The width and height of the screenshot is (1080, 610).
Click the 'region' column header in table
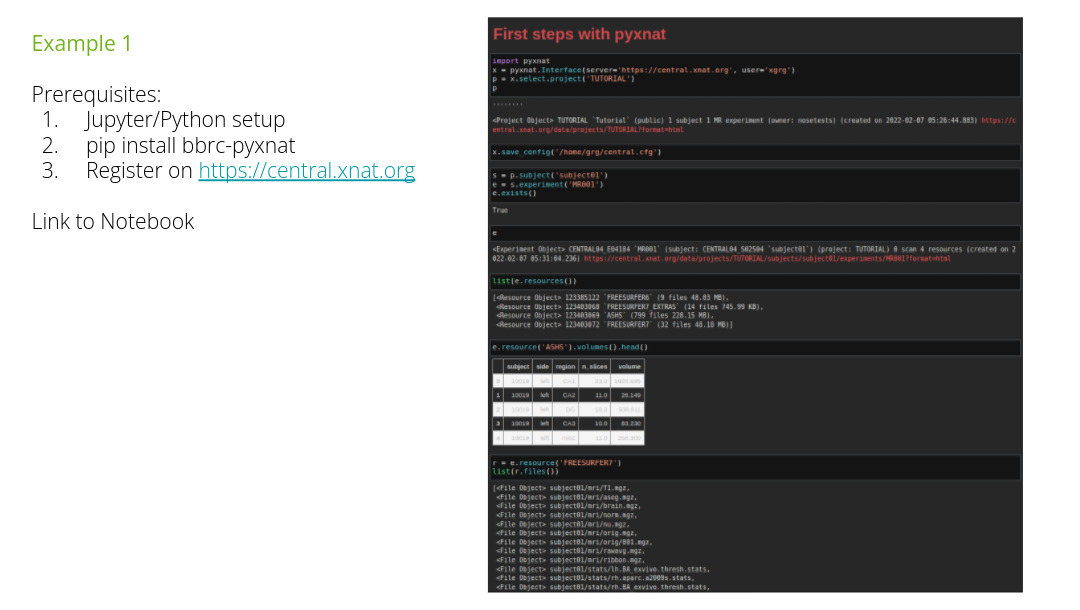(566, 367)
